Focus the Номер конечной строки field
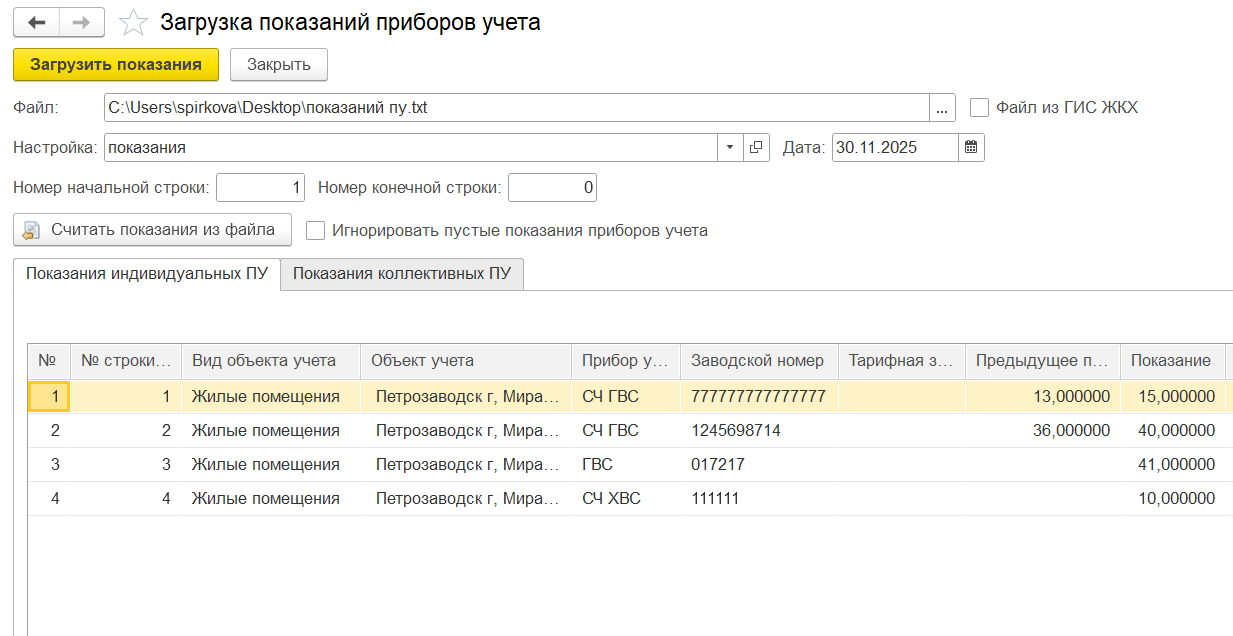Screen dimensions: 1233x636 point(552,187)
